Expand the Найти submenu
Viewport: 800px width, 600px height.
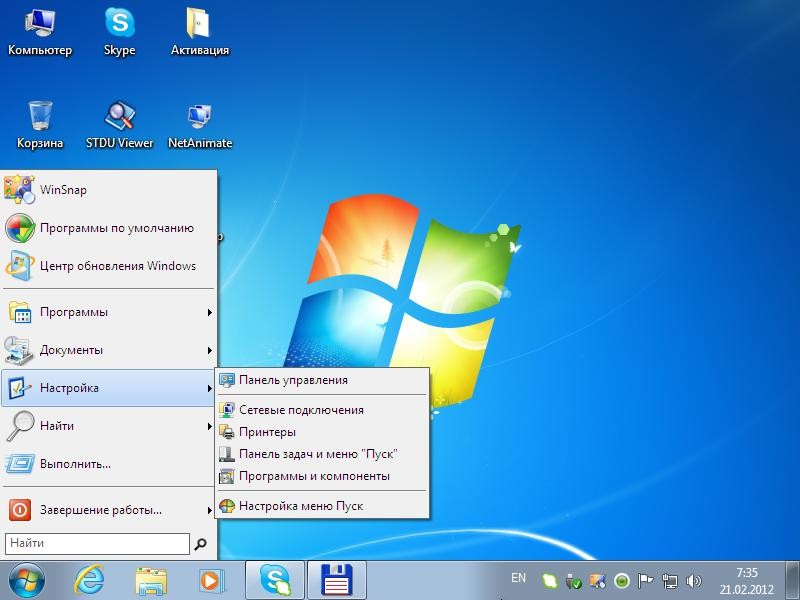[109, 426]
